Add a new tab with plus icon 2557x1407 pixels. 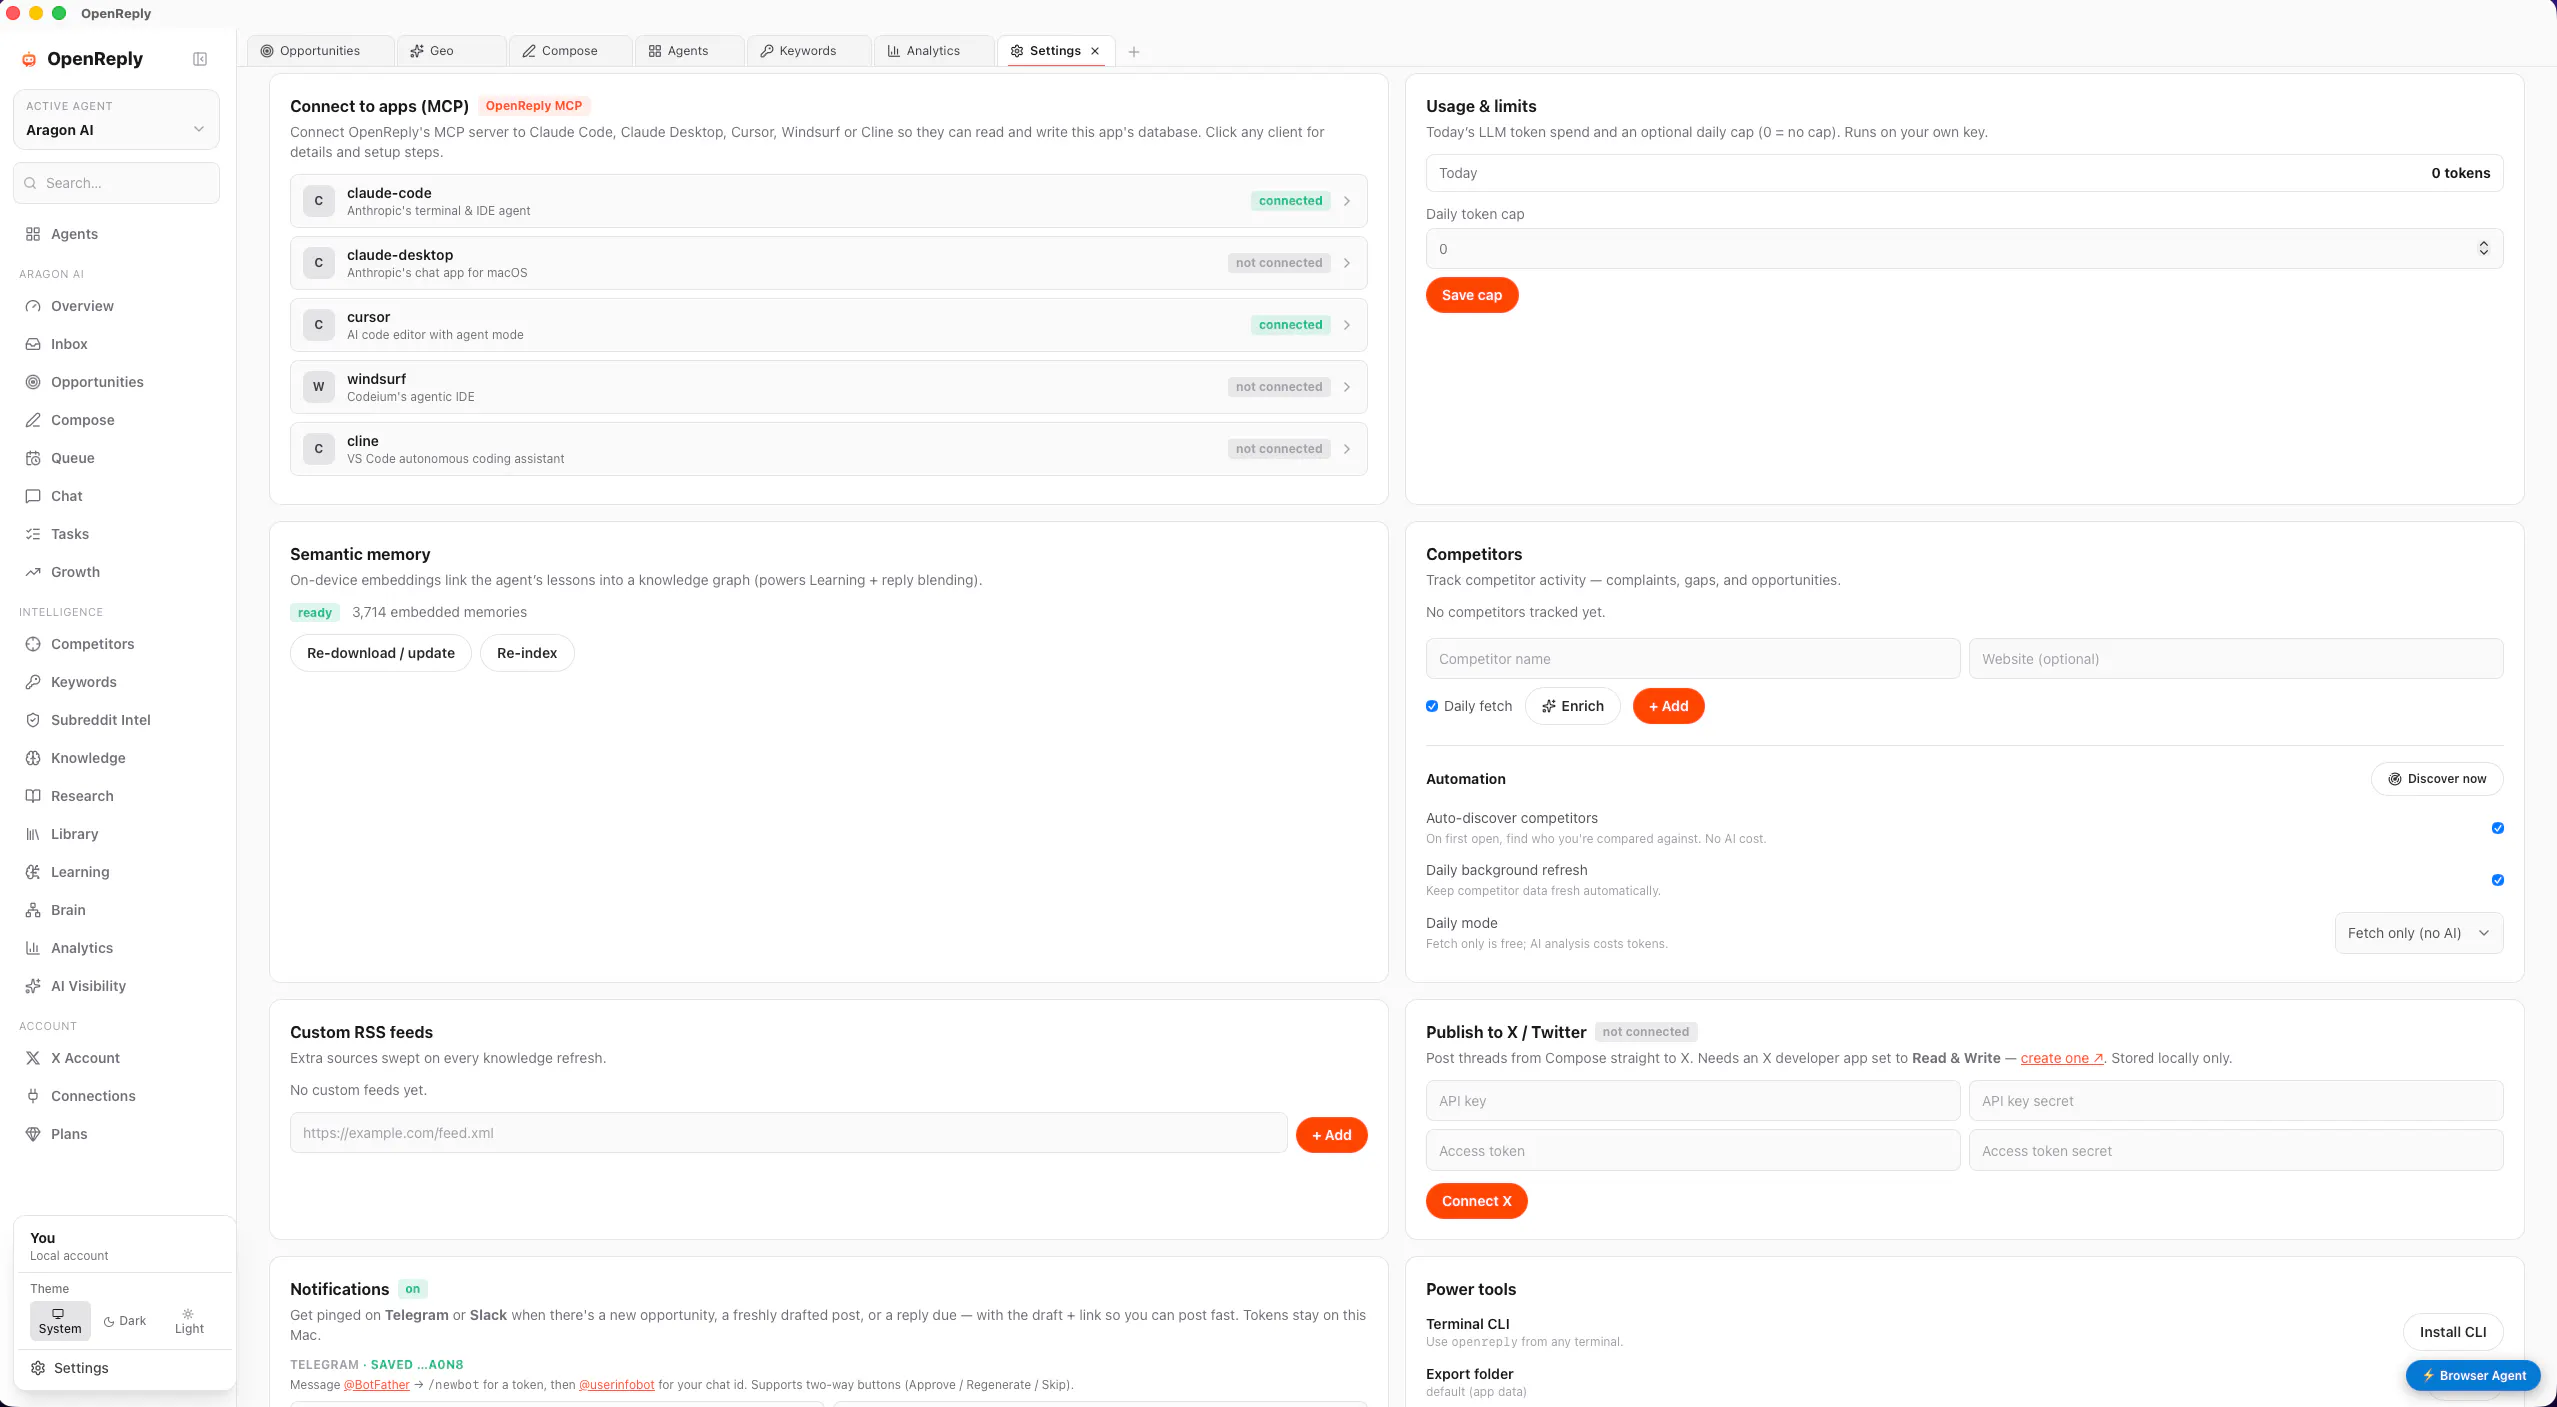[1133, 52]
